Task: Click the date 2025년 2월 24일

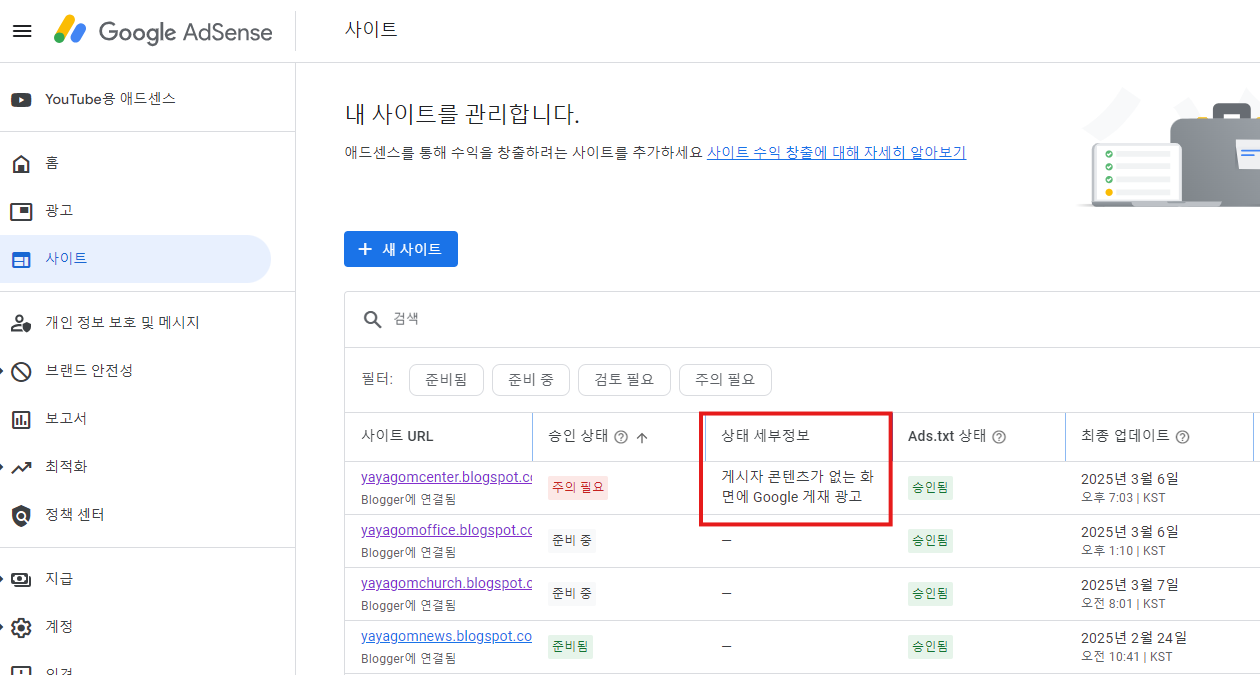Action: click(x=1134, y=638)
